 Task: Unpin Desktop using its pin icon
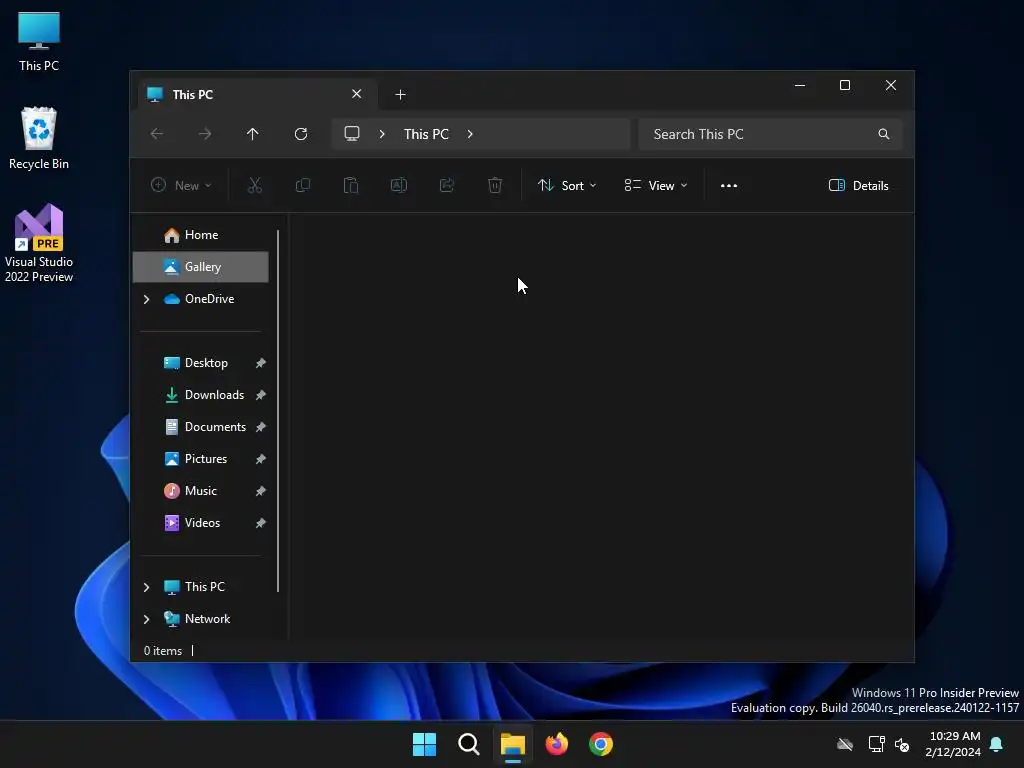261,363
